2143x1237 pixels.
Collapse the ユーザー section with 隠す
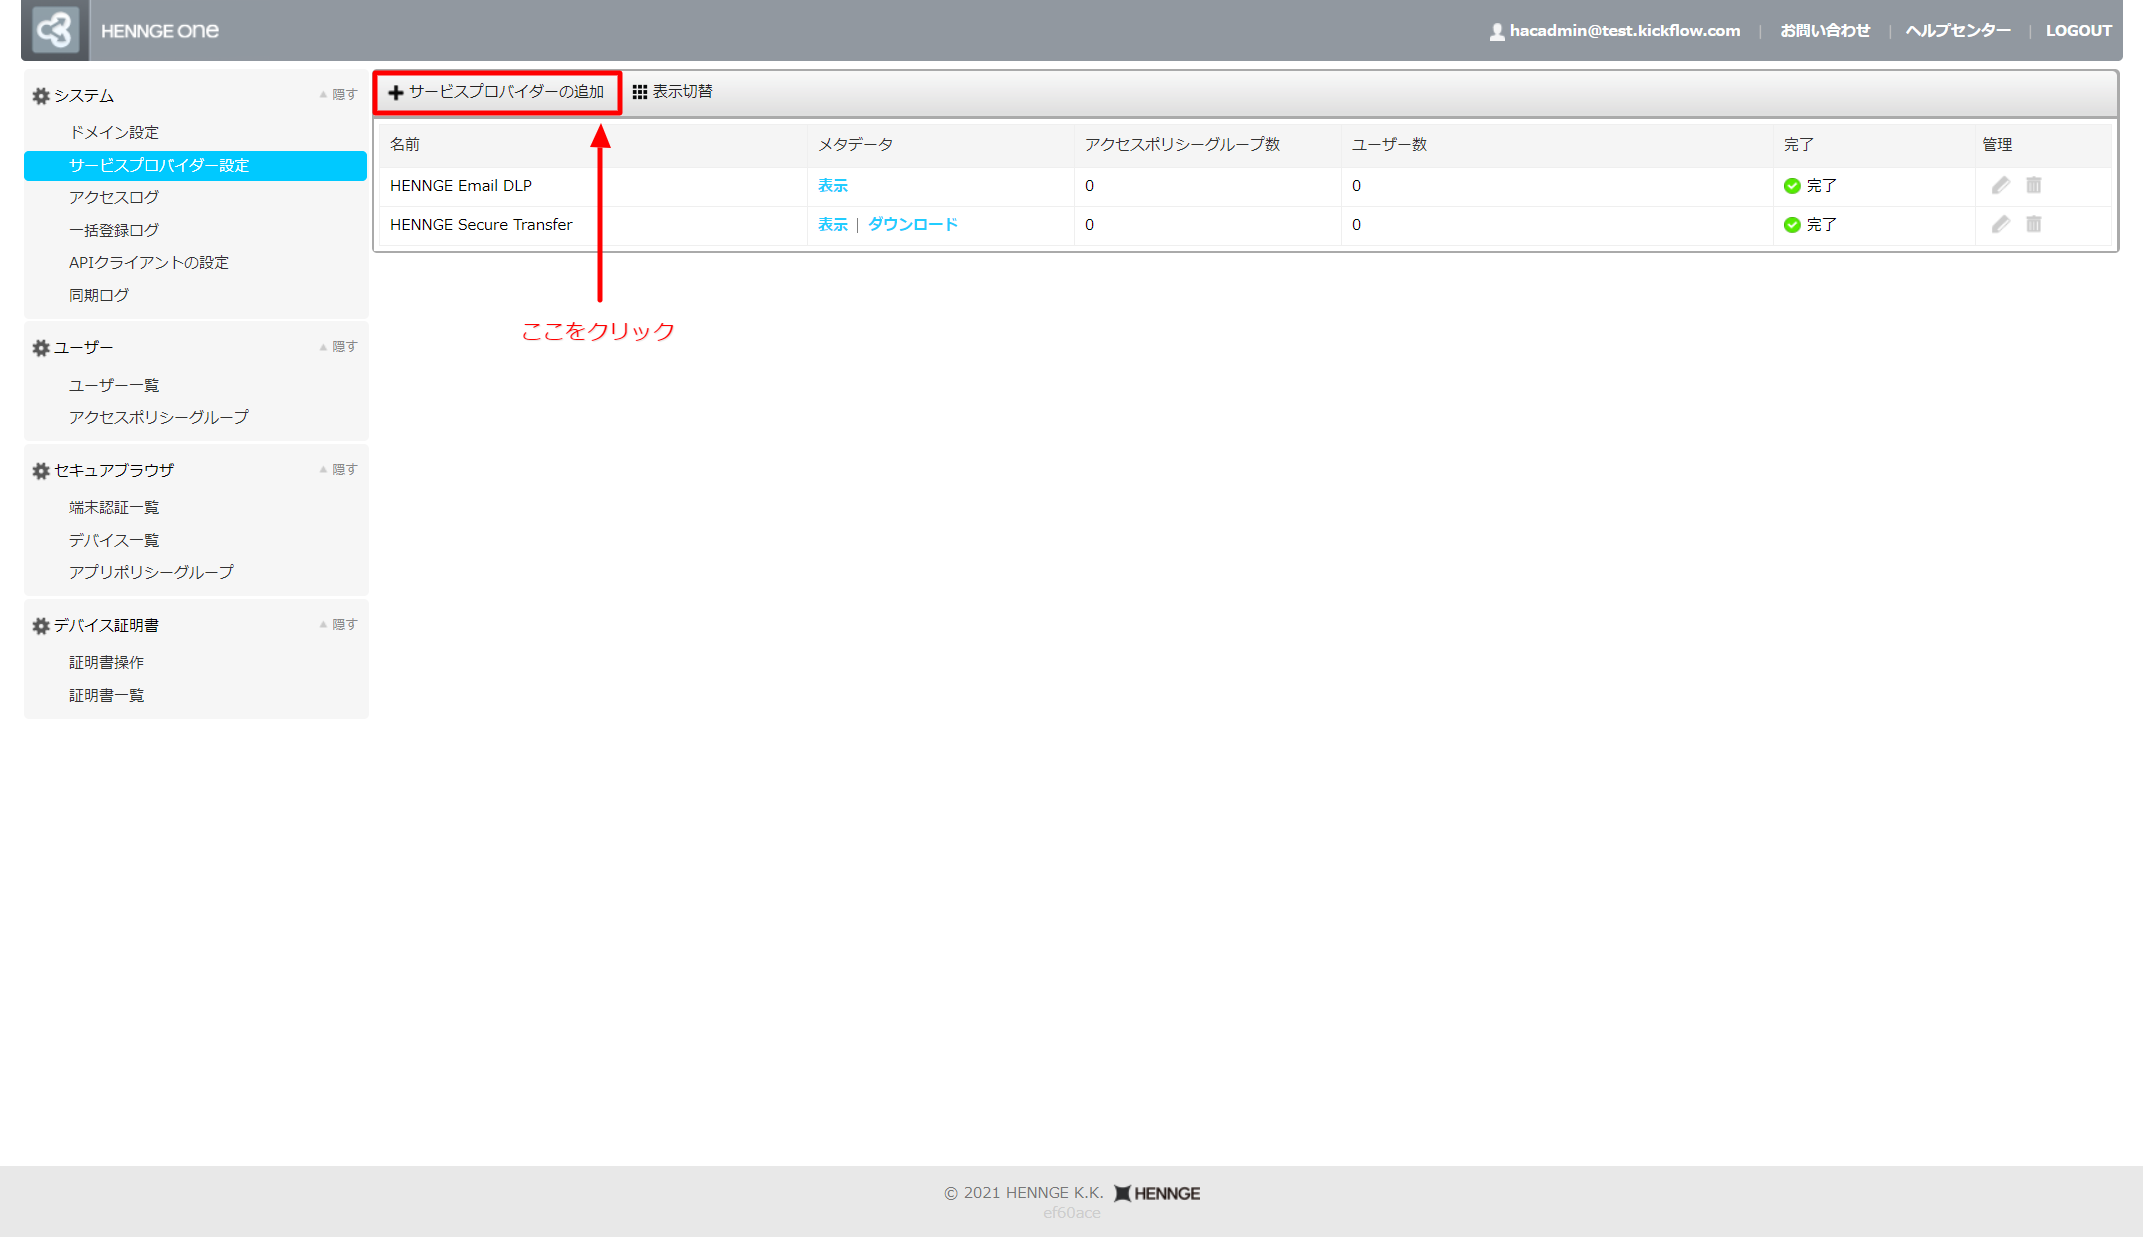tap(338, 346)
